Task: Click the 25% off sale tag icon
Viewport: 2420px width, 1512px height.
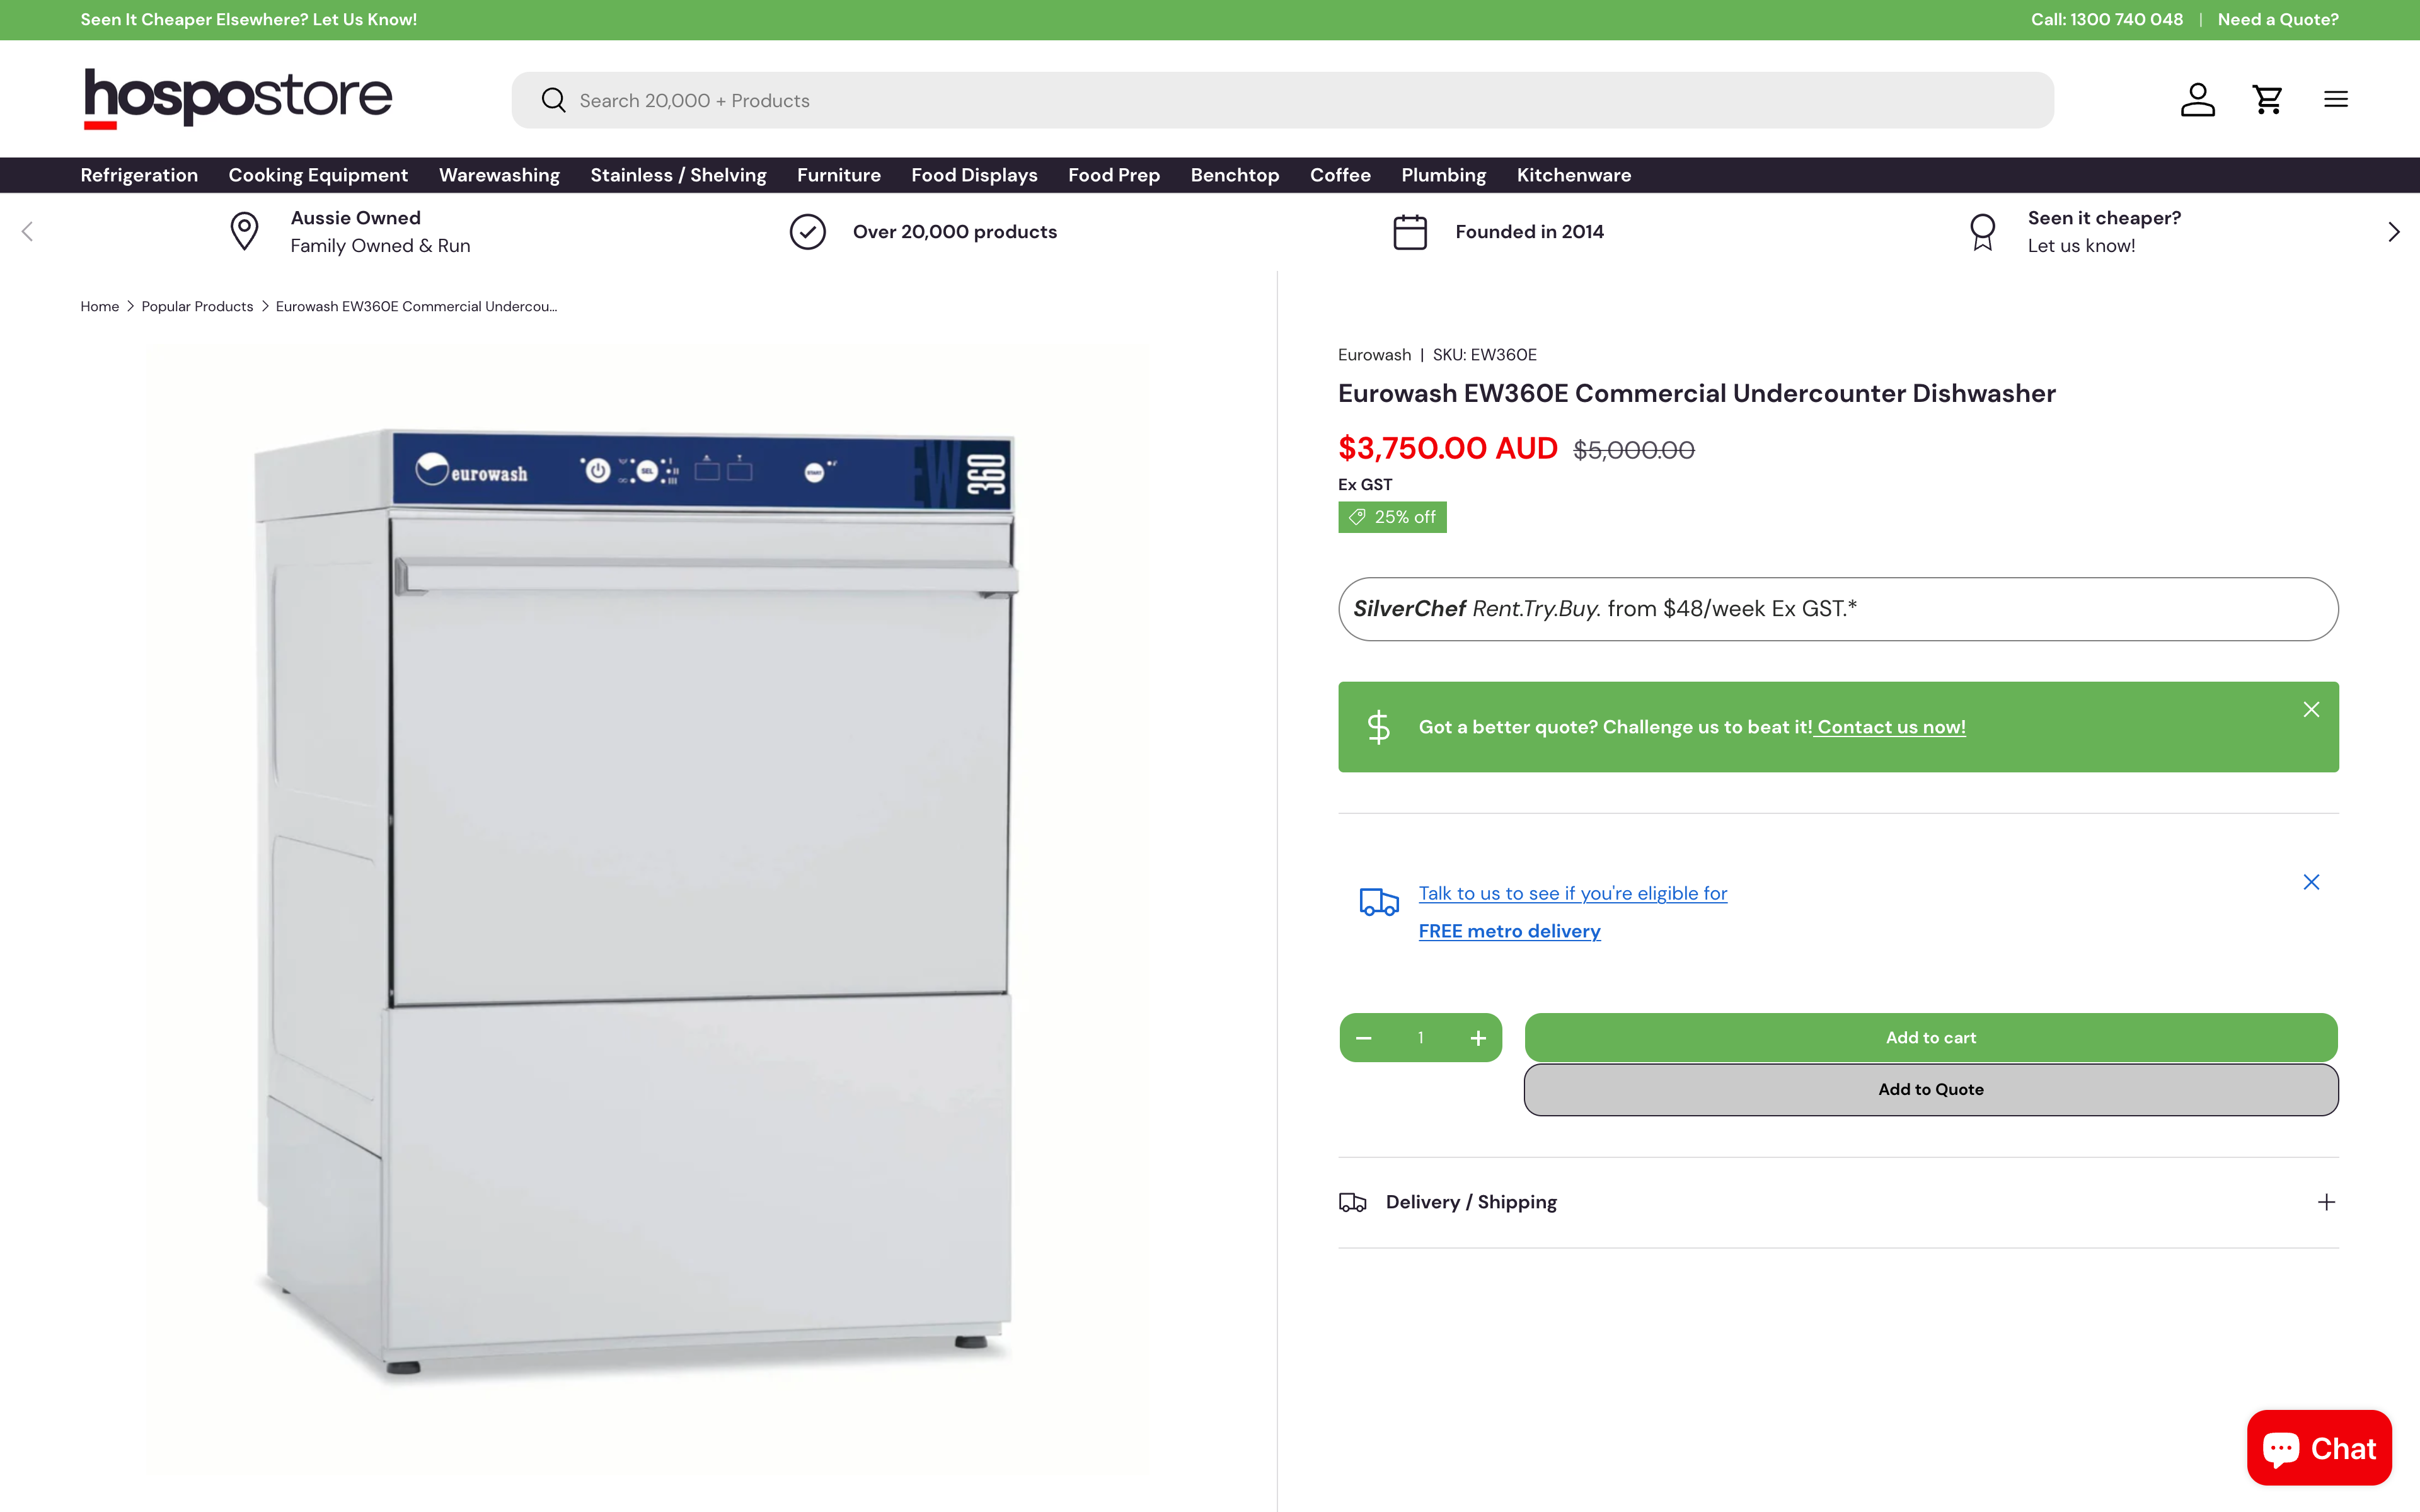Action: (1357, 516)
